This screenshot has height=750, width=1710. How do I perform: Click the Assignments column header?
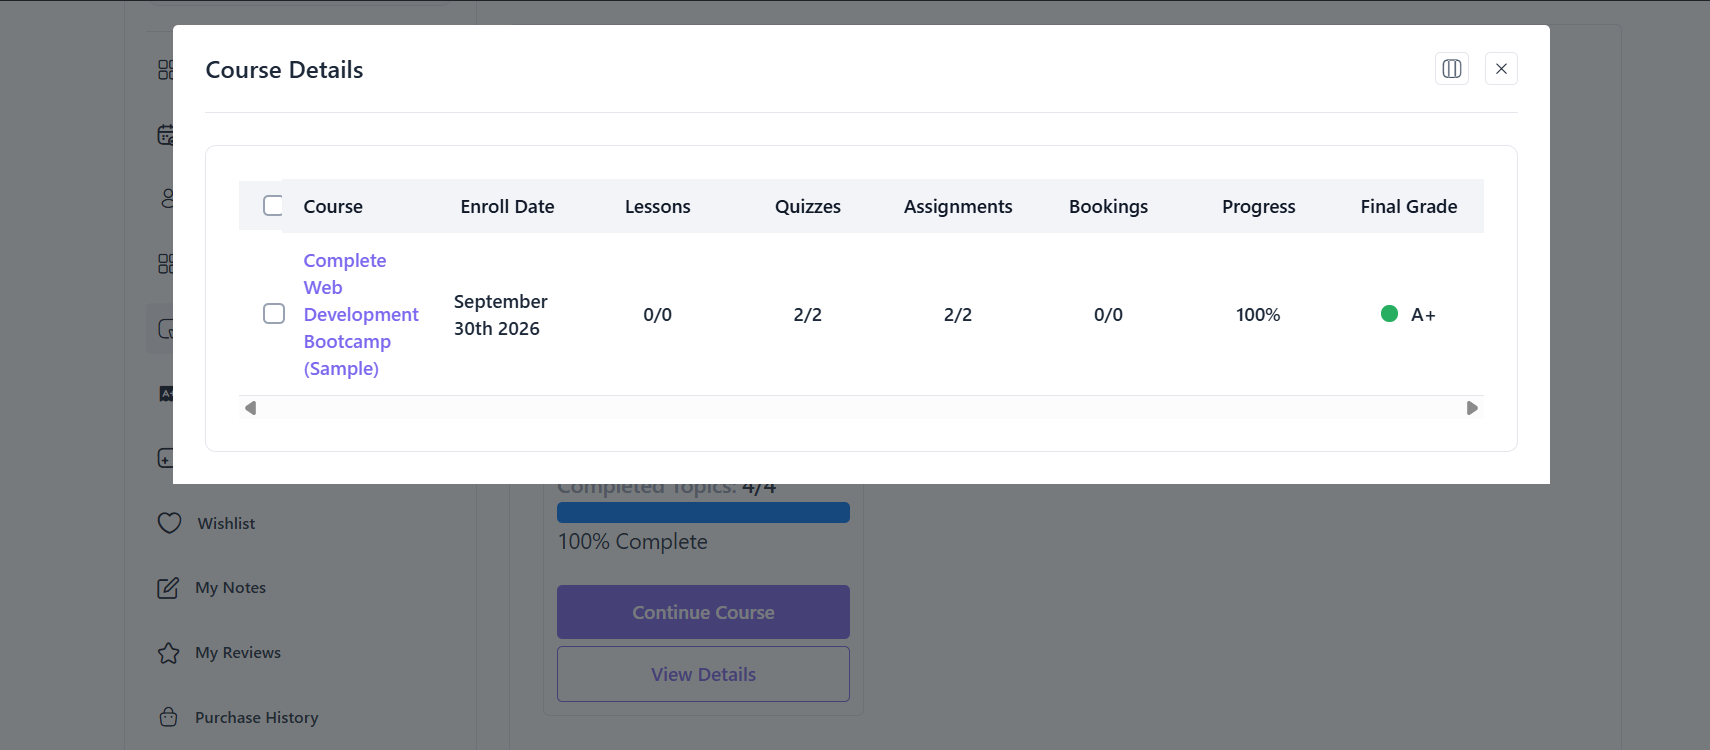pyautogui.click(x=958, y=206)
